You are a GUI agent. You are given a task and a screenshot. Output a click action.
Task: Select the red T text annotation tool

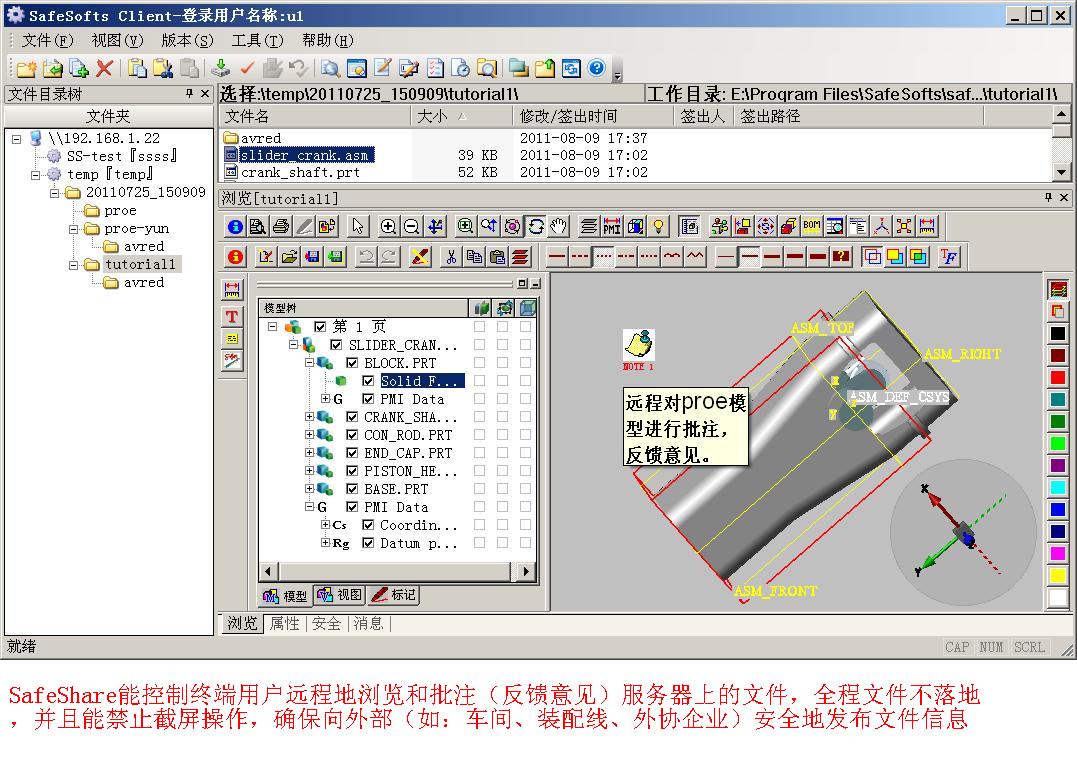tap(232, 316)
